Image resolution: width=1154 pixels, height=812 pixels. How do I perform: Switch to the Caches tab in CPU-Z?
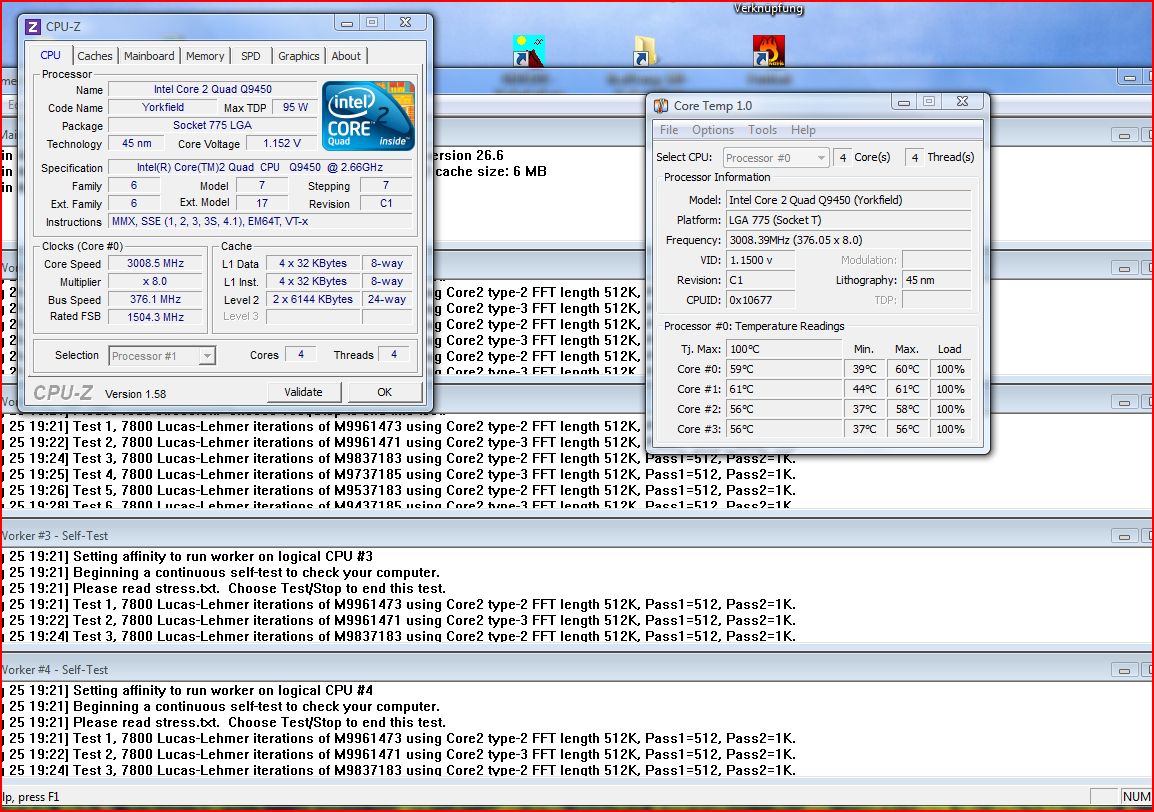95,56
